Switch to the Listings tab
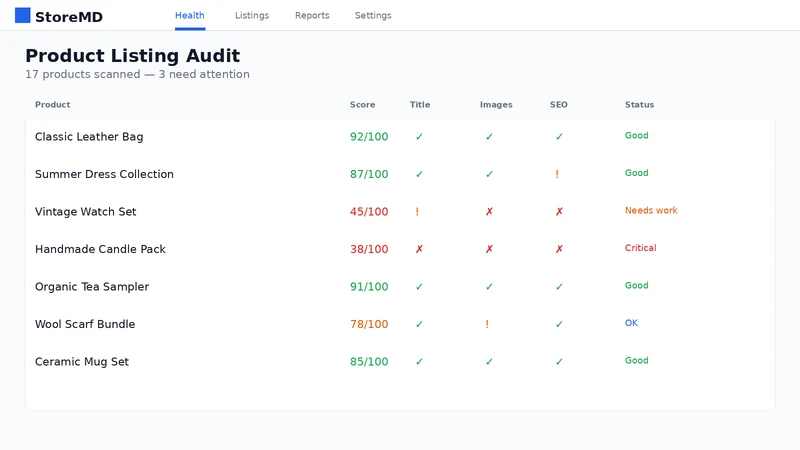The height and width of the screenshot is (450, 800). (252, 15)
